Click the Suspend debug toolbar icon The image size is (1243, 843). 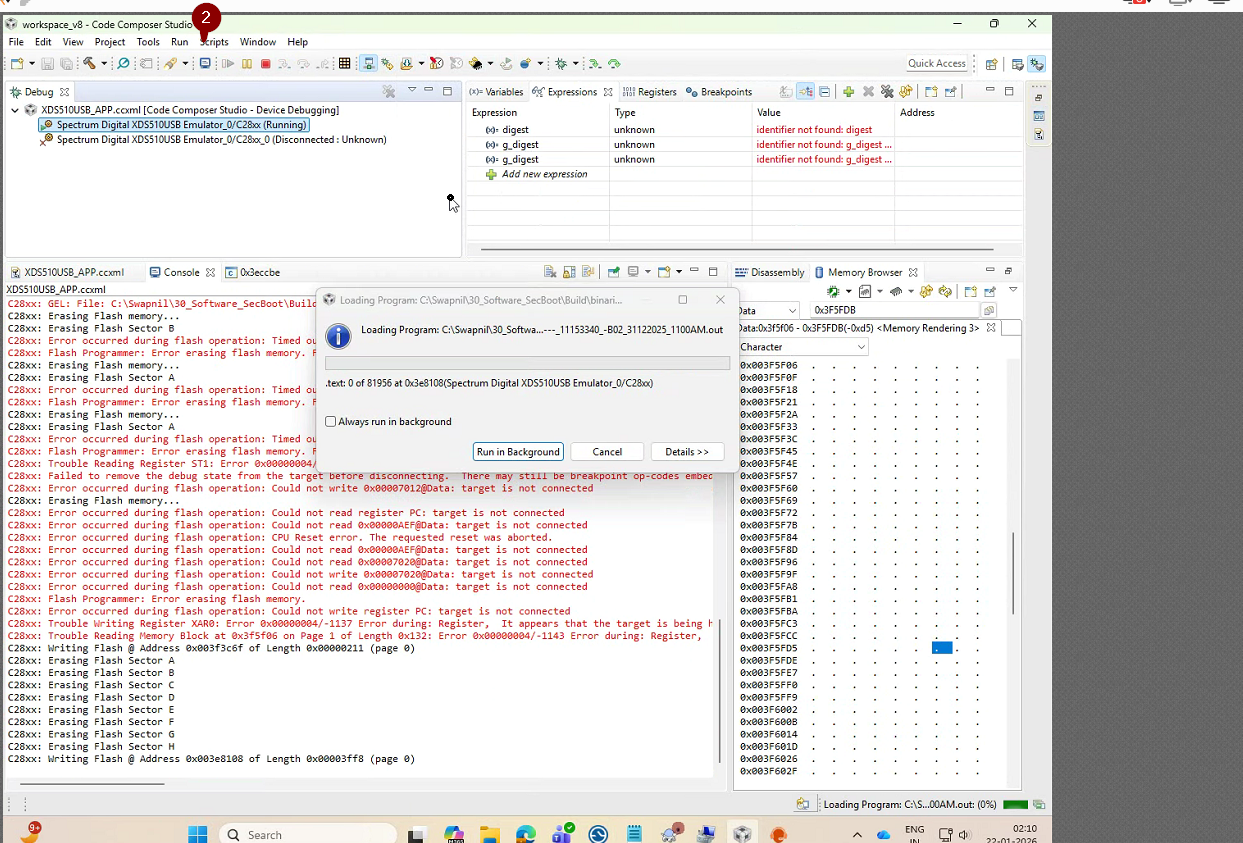tap(247, 64)
